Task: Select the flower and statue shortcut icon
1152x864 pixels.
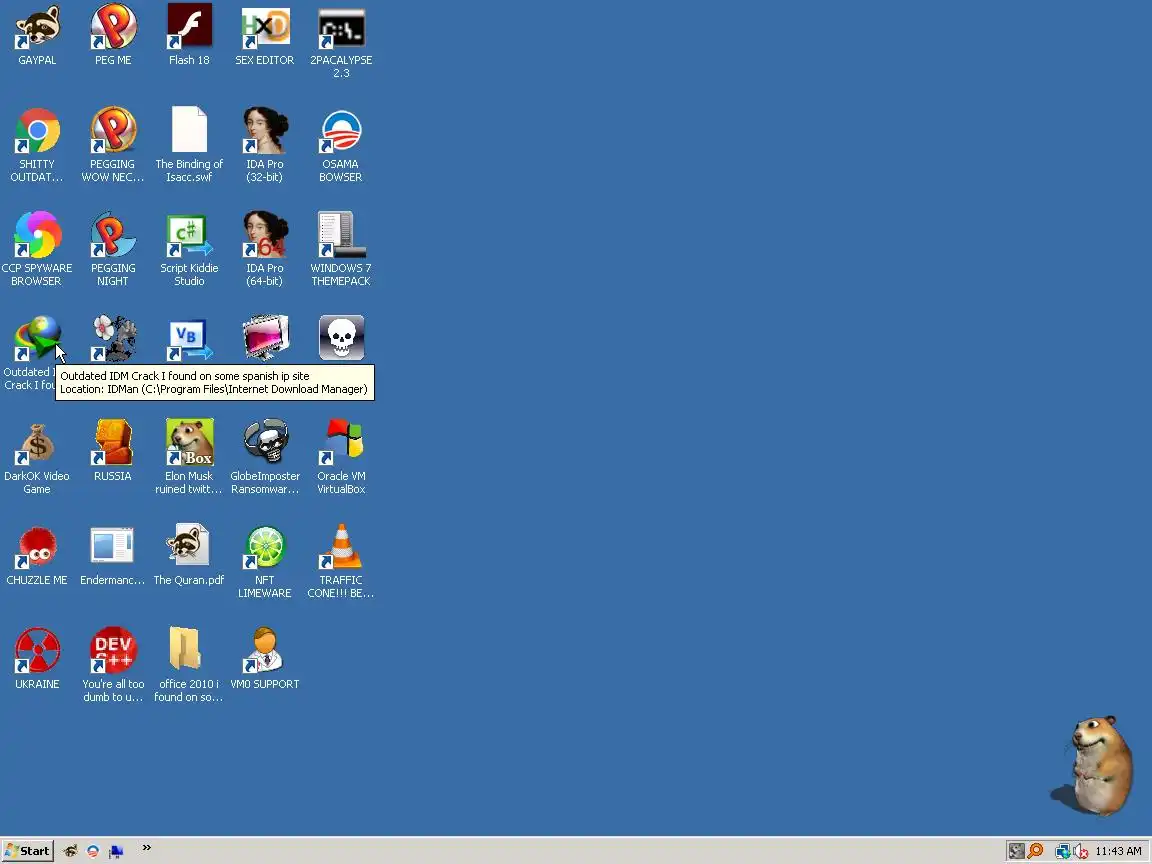Action: click(x=113, y=338)
